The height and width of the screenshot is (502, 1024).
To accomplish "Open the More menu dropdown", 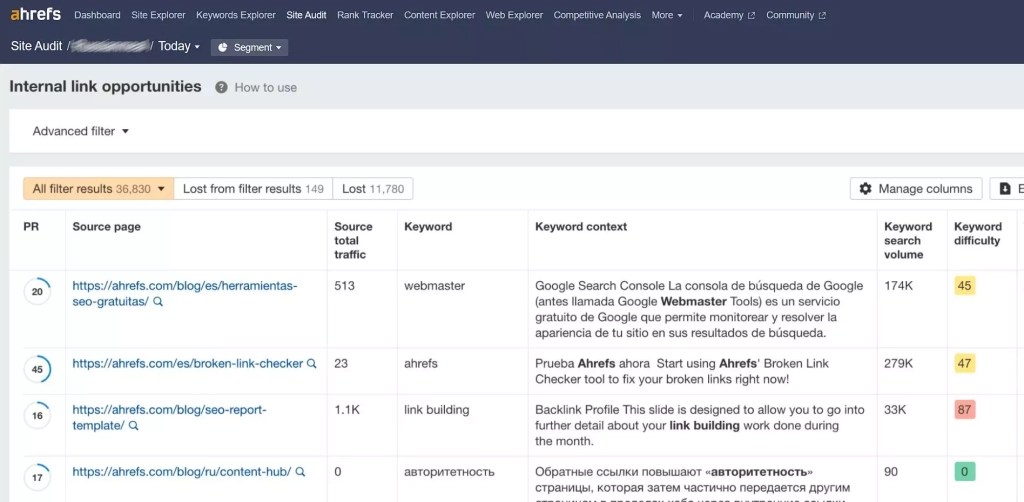I will tap(667, 15).
